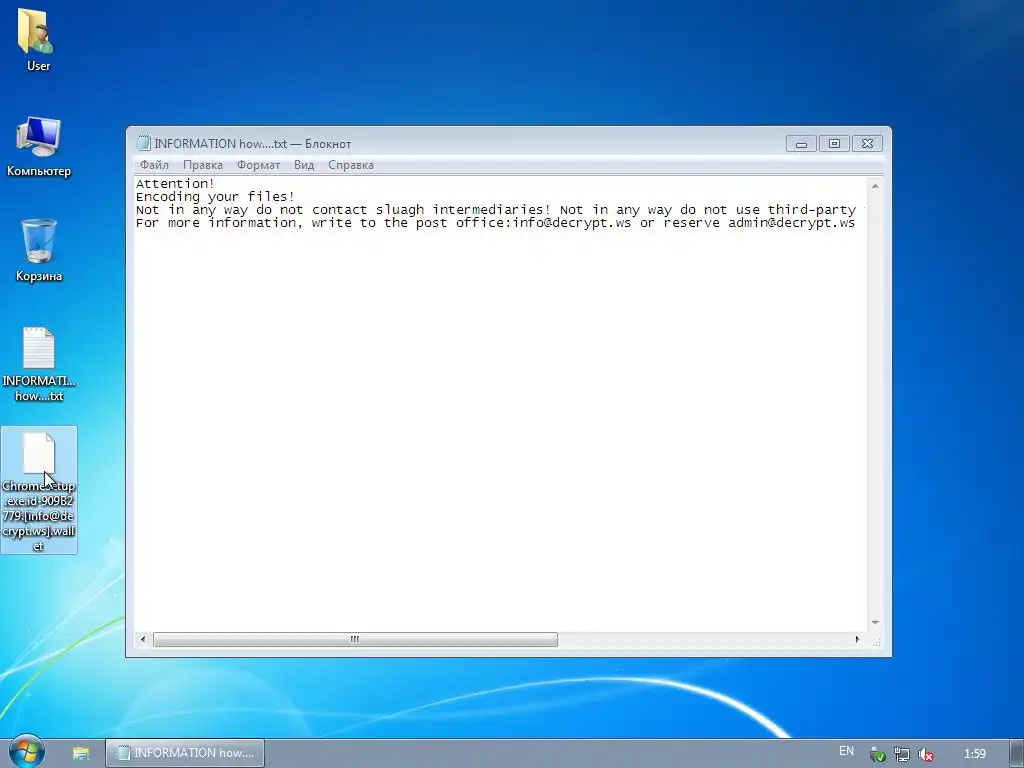Open the Правка menu
1024x768 pixels.
(x=202, y=165)
